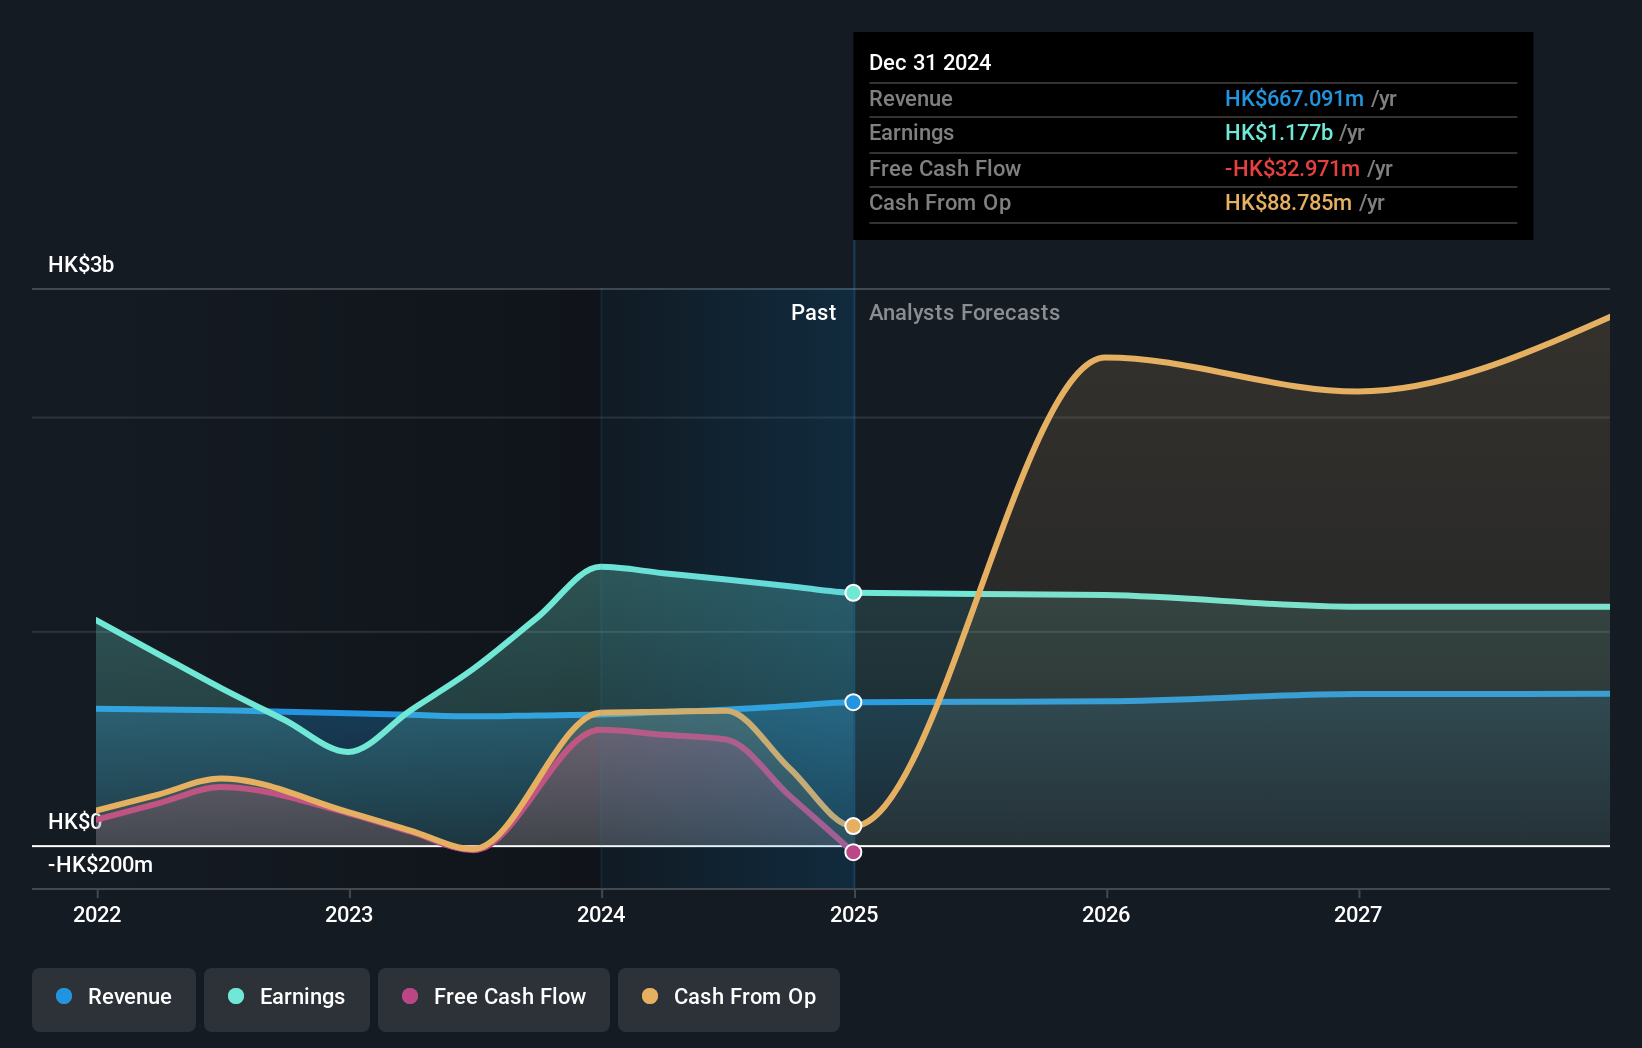This screenshot has width=1642, height=1048.
Task: Click the Cash From Op label in tooltip
Action: click(x=940, y=203)
